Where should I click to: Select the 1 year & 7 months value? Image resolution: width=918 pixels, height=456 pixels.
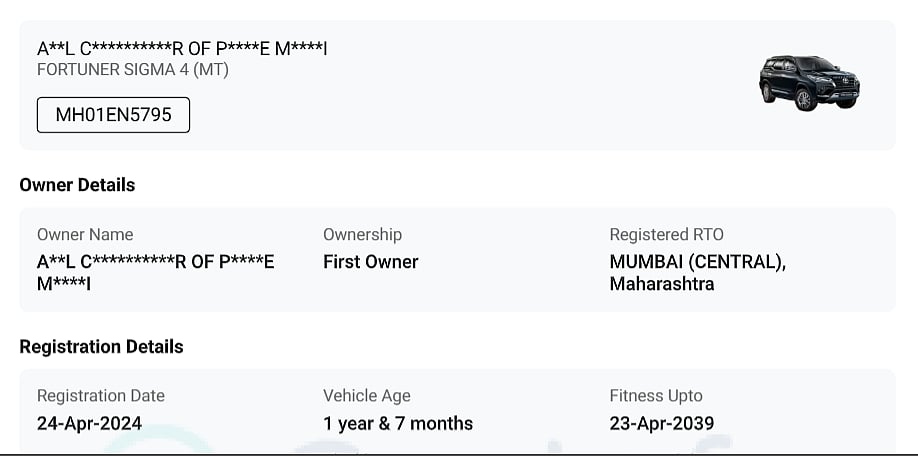coord(398,424)
